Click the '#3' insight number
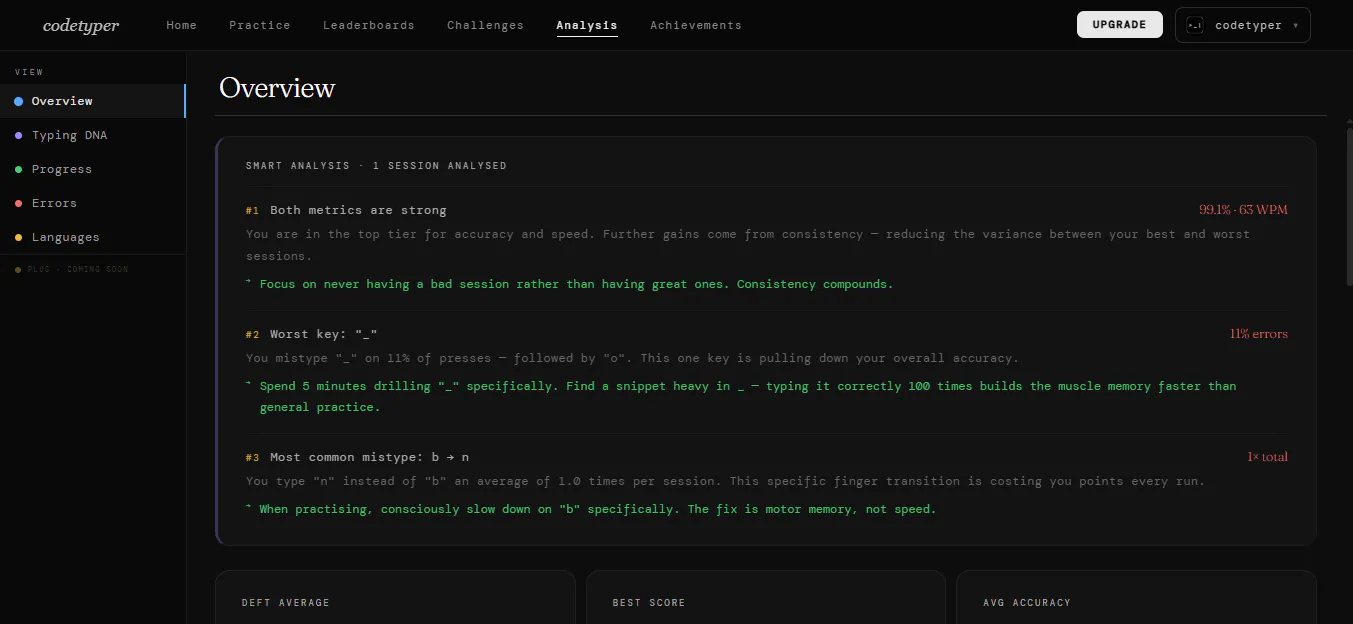The image size is (1353, 624). pos(252,458)
